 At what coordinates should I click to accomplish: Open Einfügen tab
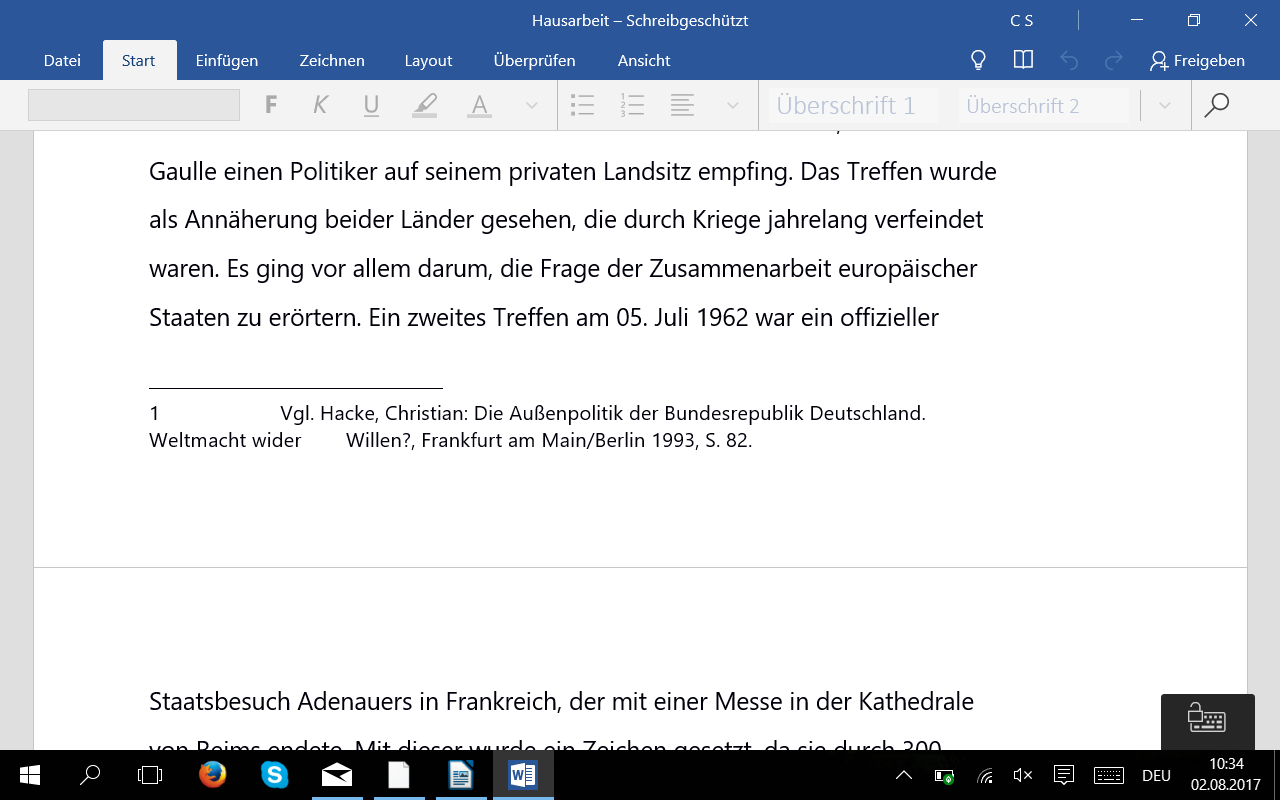(227, 60)
